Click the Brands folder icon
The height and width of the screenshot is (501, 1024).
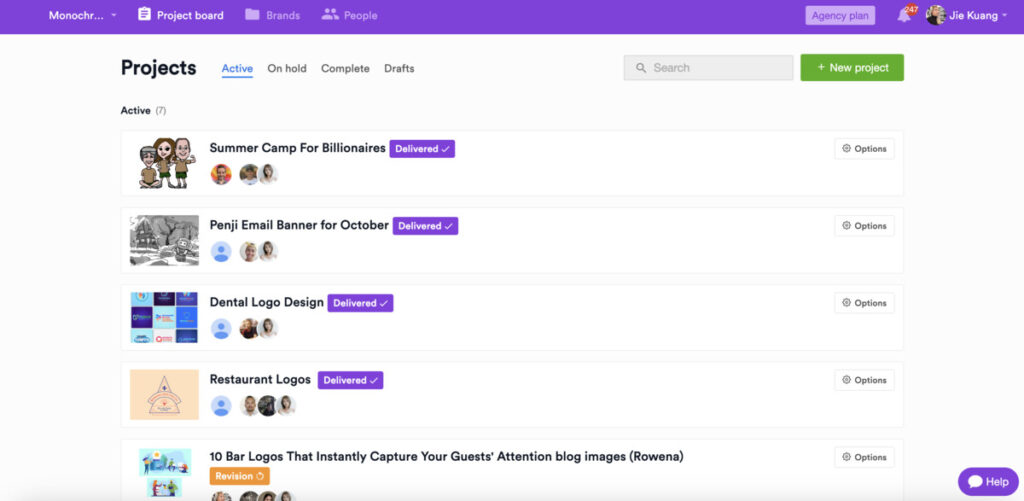pos(252,14)
